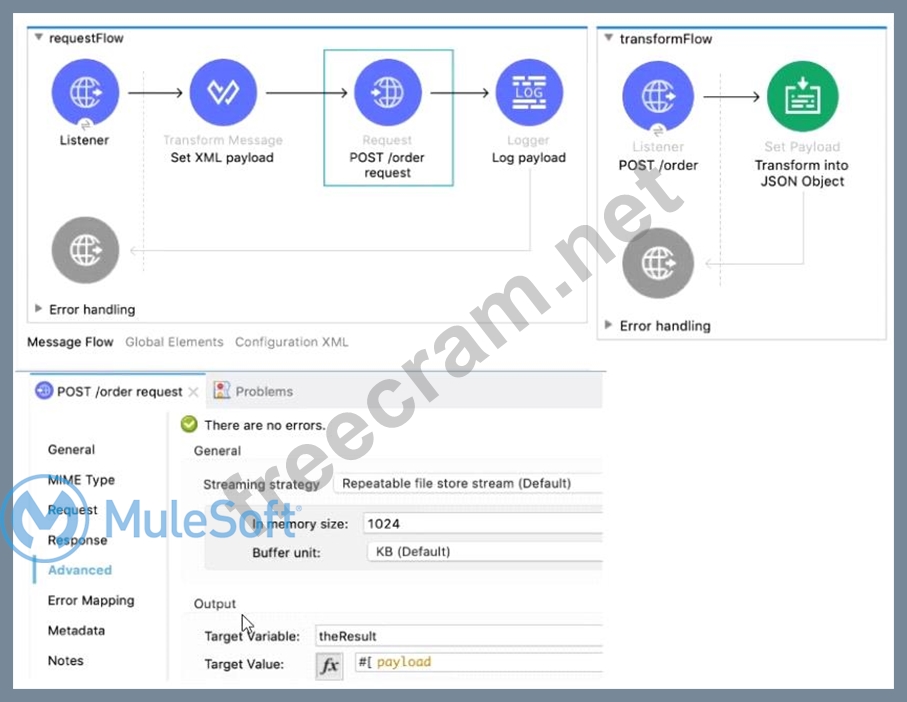Click the fx expression button for Target Value
The width and height of the screenshot is (907, 702).
tap(329, 665)
